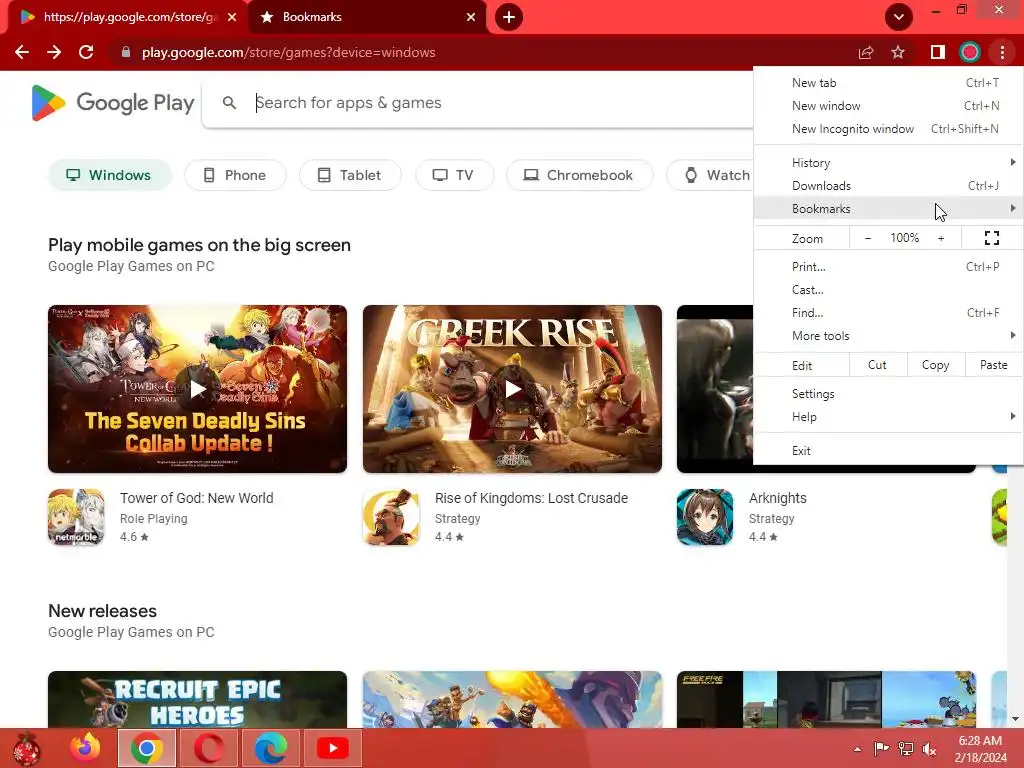
Task: Launch Firefox from the taskbar
Action: click(x=86, y=748)
